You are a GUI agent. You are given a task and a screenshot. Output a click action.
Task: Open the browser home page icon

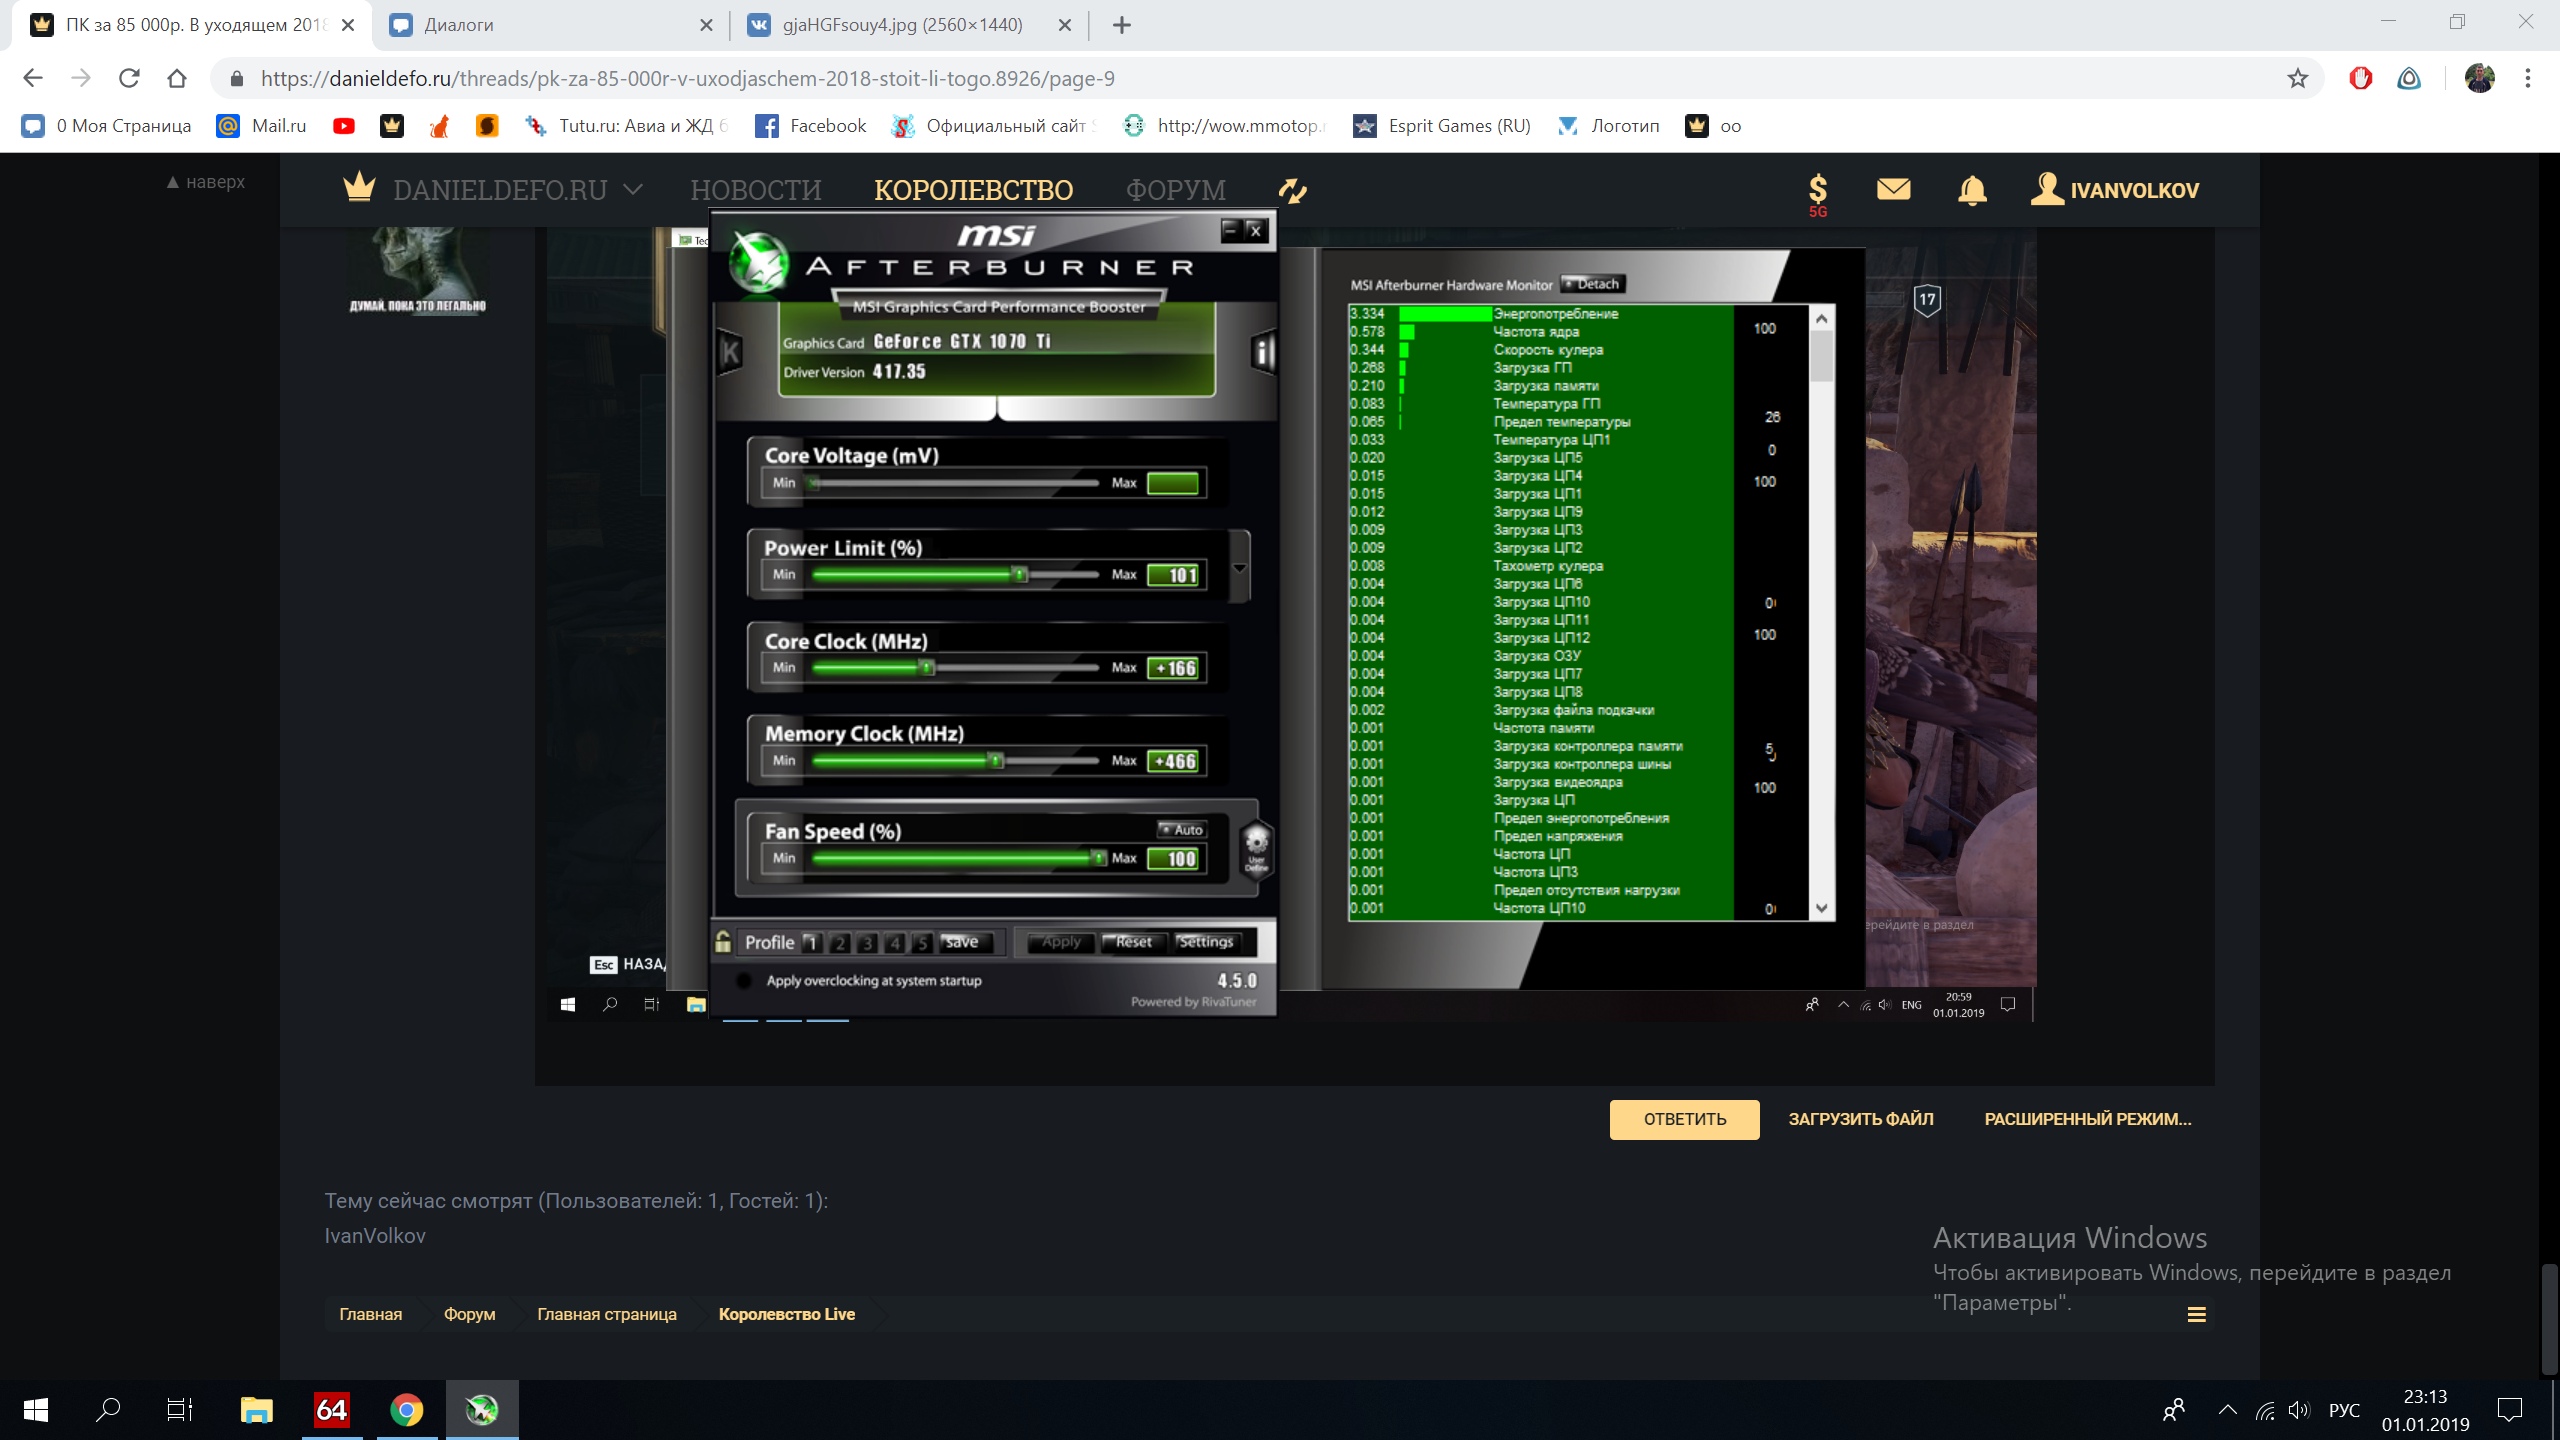pos(177,78)
